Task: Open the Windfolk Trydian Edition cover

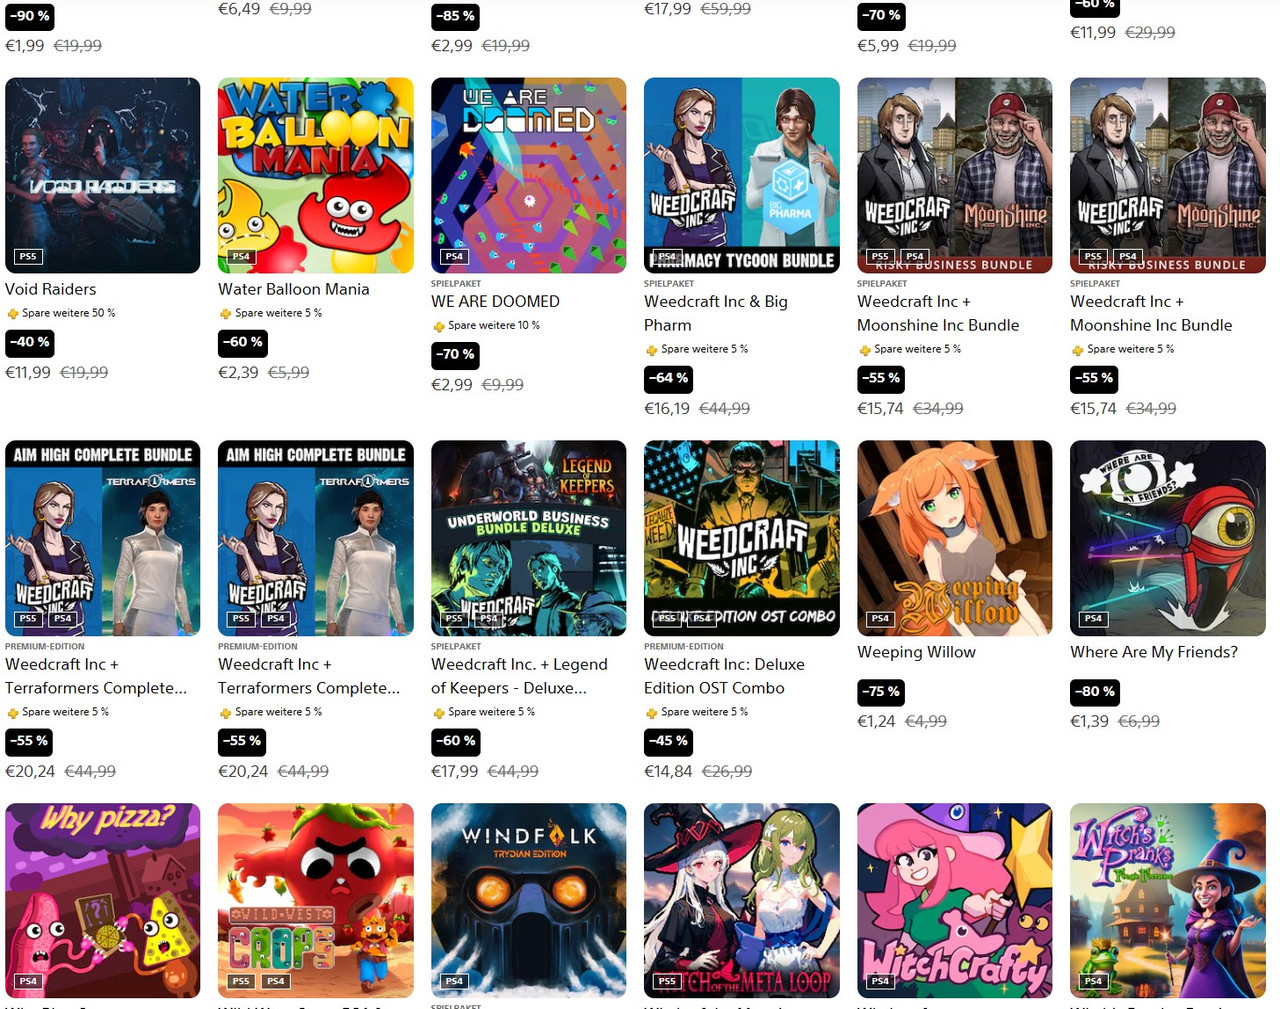Action: [x=528, y=901]
